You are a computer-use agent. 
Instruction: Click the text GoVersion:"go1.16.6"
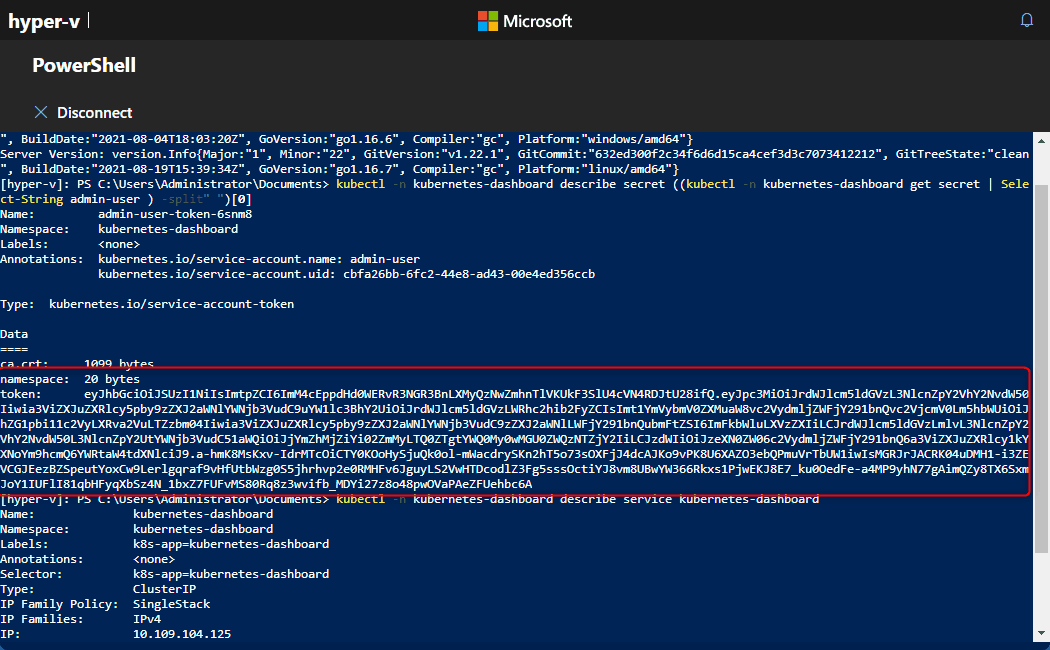329,139
